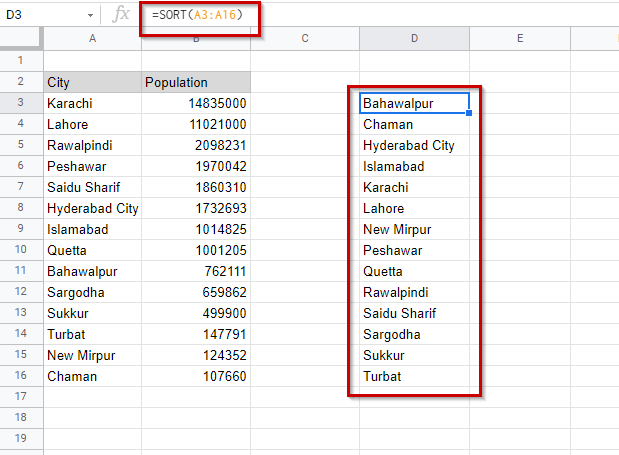Image resolution: width=619 pixels, height=455 pixels.
Task: Select the row 17 header
Action: point(21,396)
